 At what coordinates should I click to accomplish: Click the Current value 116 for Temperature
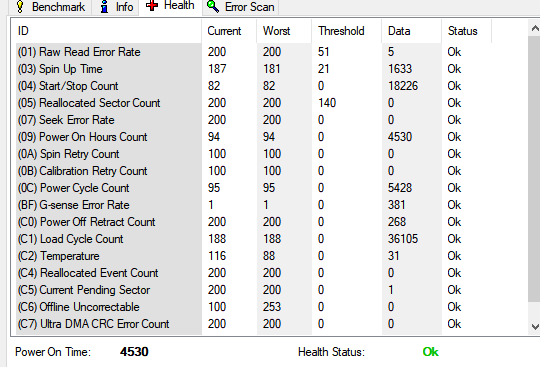(217, 256)
